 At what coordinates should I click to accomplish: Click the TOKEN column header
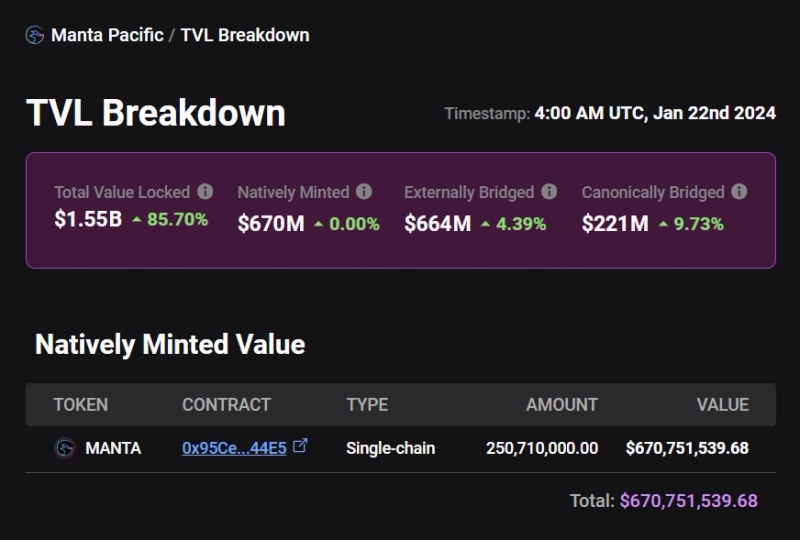point(81,405)
